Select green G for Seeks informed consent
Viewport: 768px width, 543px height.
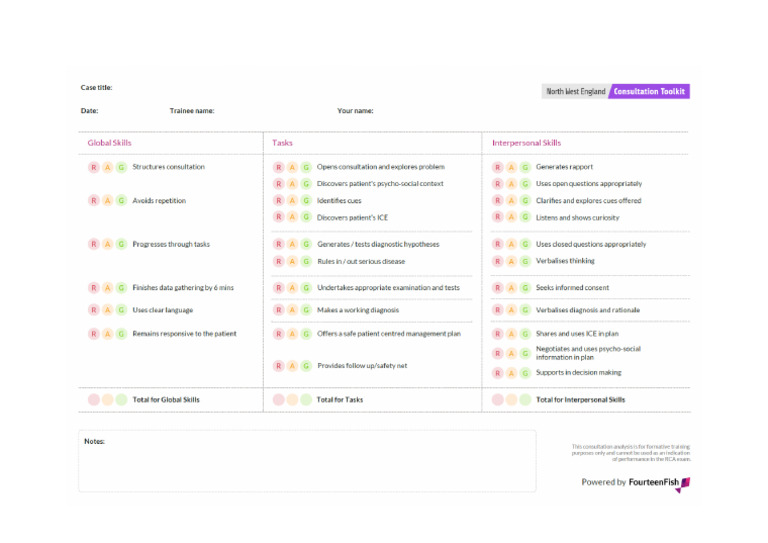click(x=525, y=288)
